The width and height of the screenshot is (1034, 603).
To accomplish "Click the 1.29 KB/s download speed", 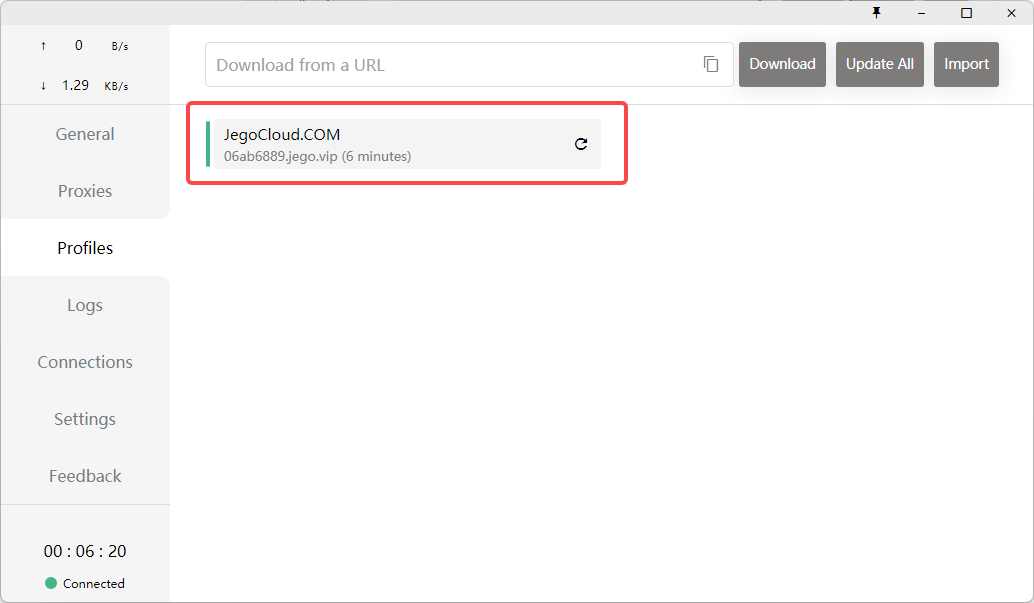I will coord(85,85).
